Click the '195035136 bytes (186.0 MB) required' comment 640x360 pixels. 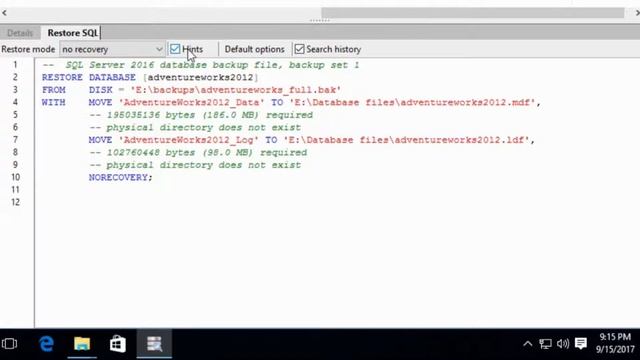click(x=201, y=115)
